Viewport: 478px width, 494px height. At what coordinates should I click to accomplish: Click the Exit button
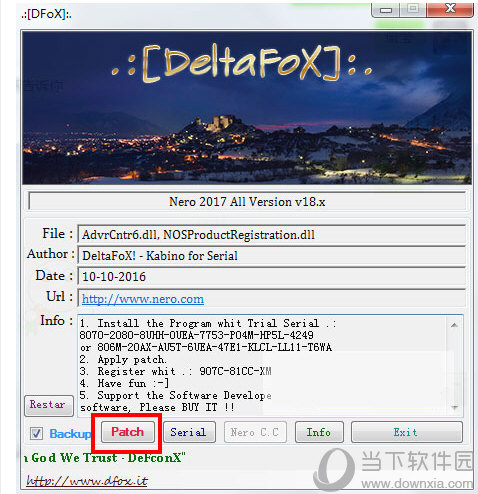(x=407, y=432)
